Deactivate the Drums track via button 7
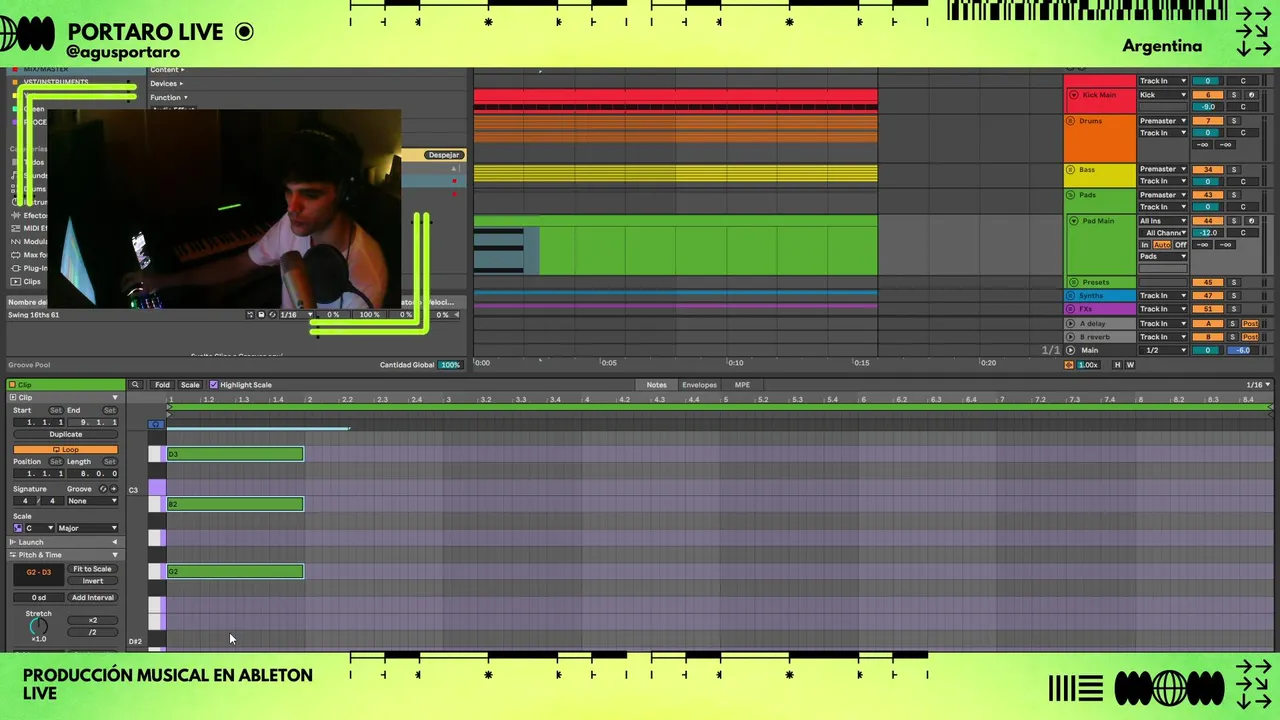The height and width of the screenshot is (720, 1280). coord(1208,121)
